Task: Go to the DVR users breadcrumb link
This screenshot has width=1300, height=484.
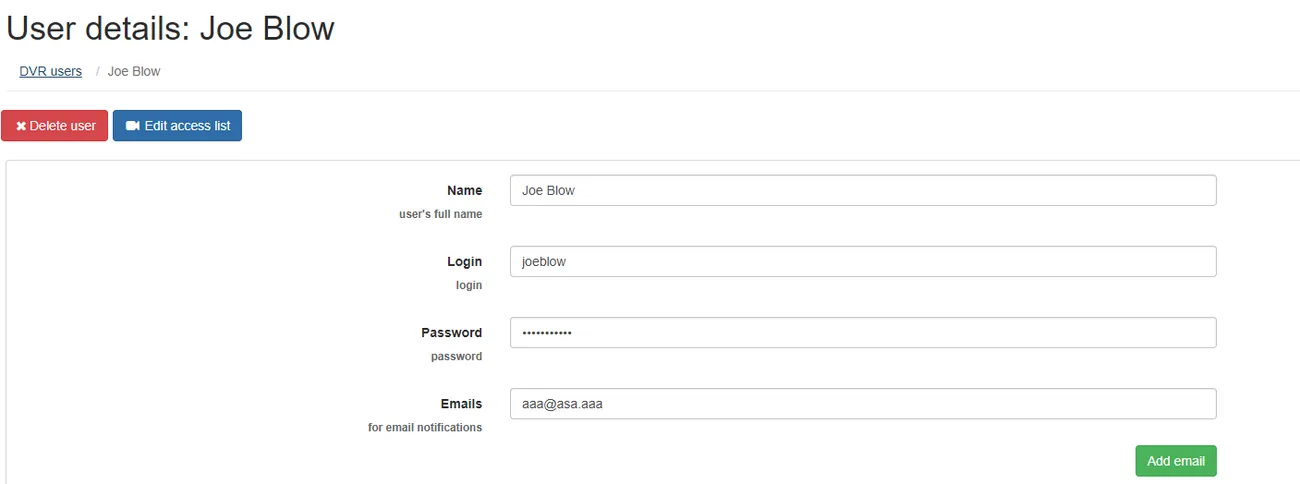Action: pos(51,71)
